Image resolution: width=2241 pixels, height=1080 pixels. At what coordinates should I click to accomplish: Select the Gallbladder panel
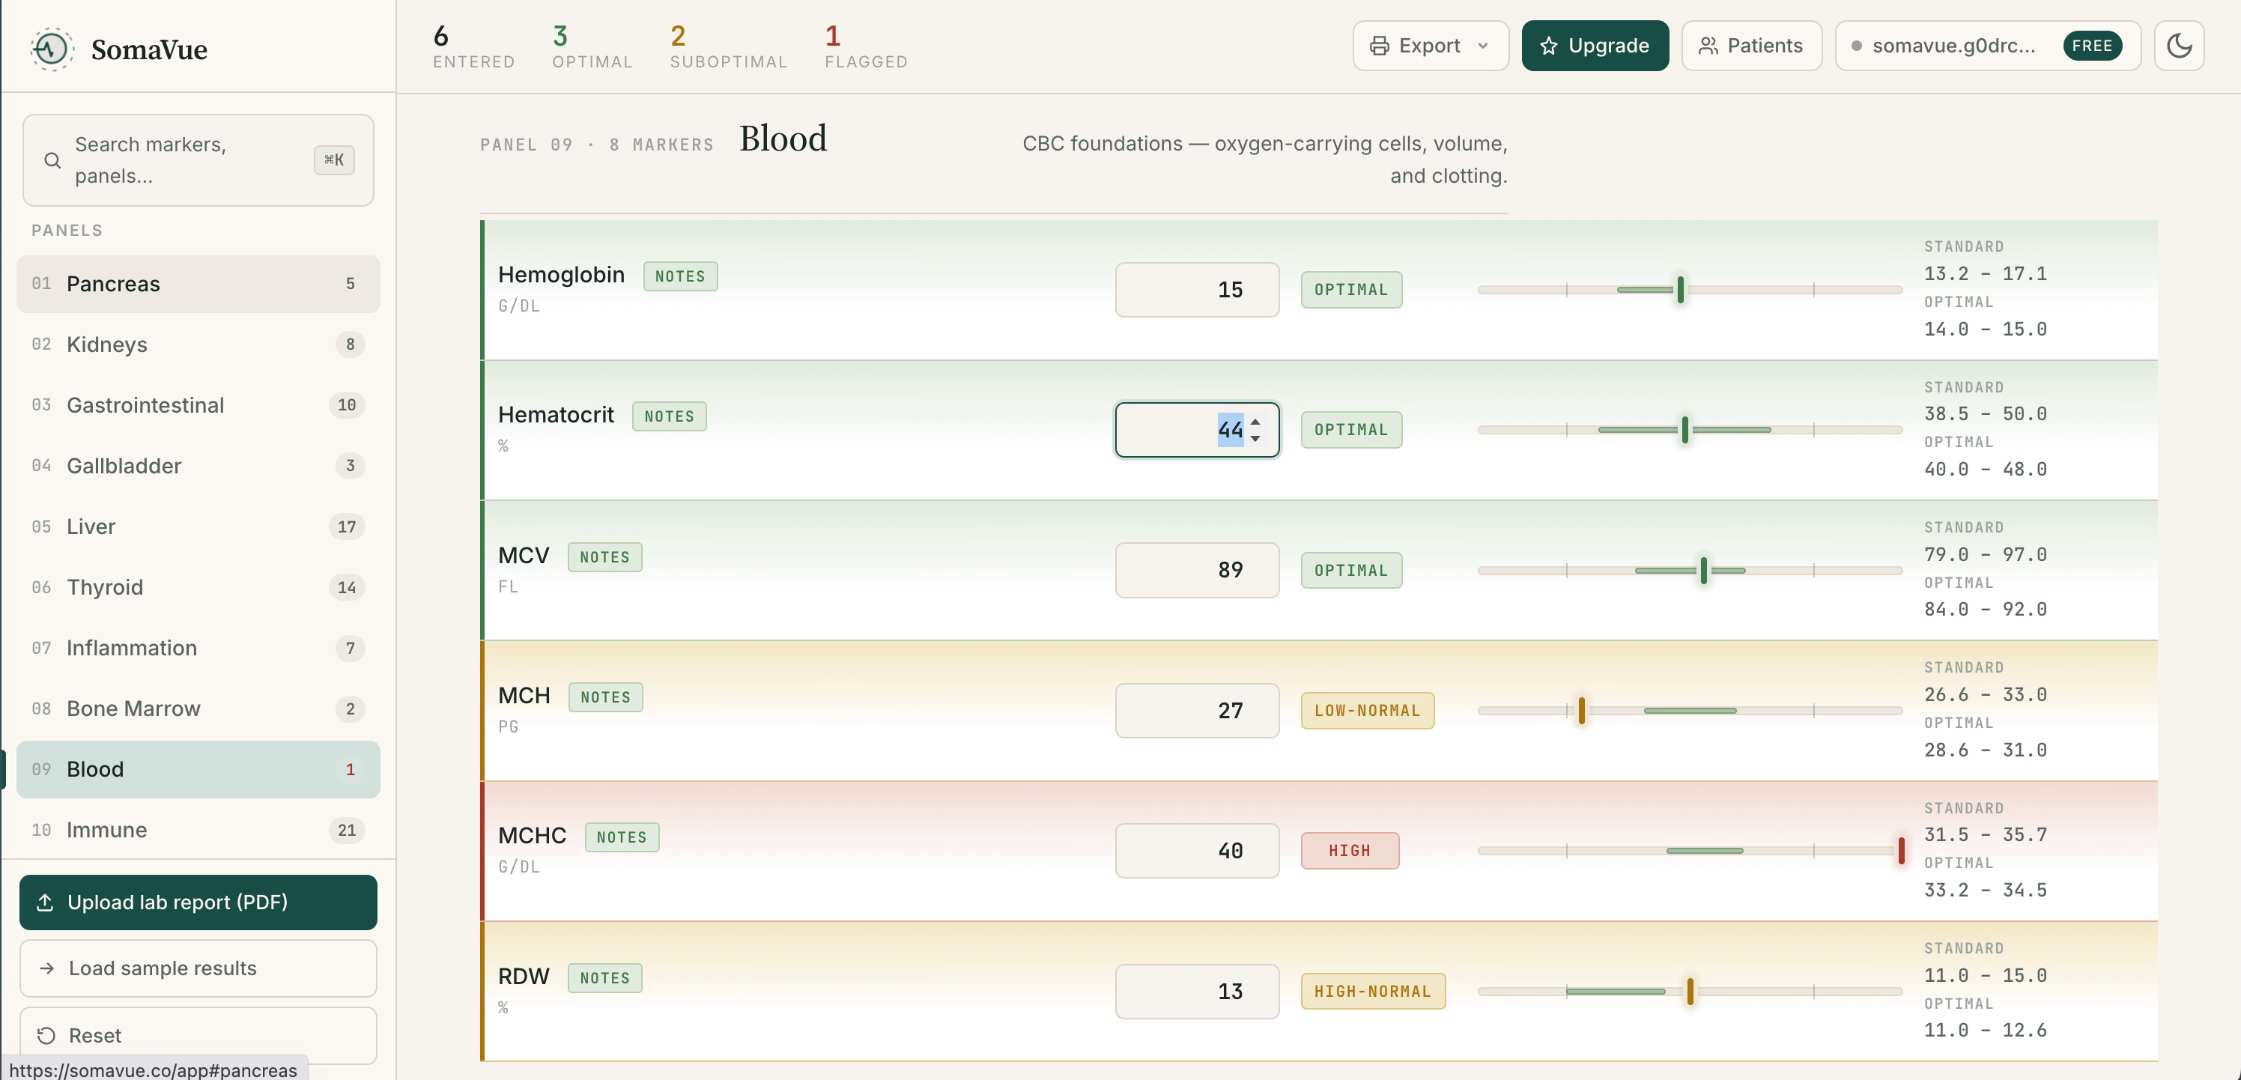(198, 466)
